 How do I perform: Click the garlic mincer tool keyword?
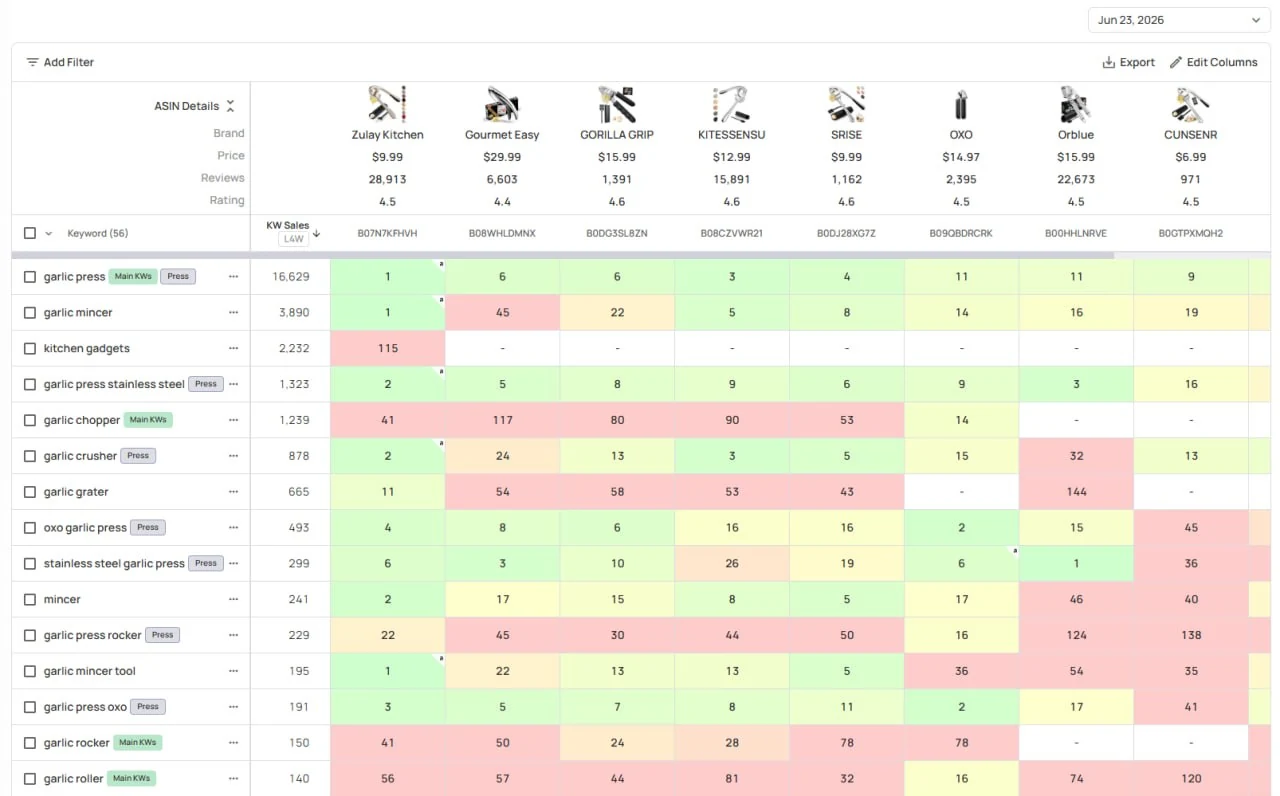click(x=89, y=671)
